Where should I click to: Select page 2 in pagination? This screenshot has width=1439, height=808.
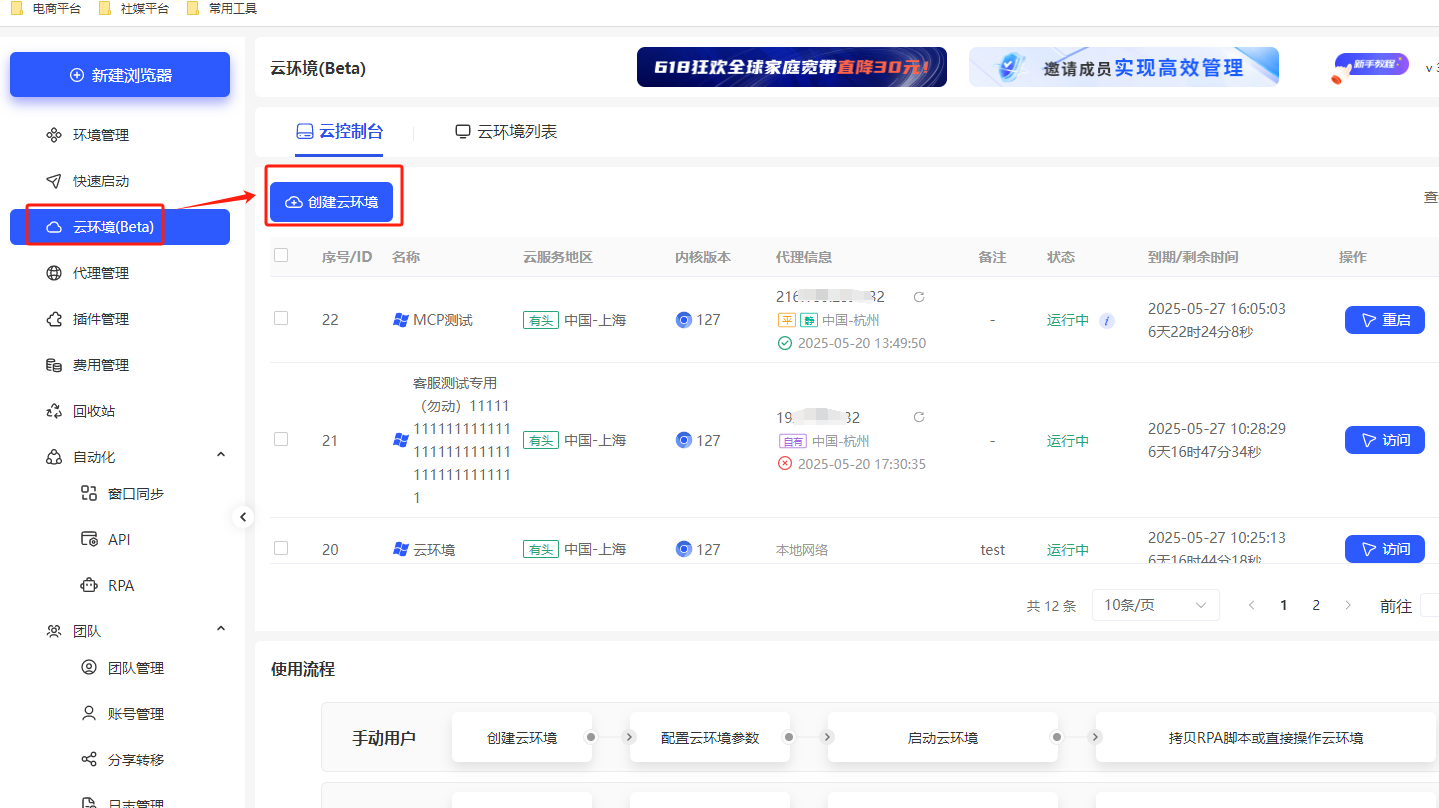tap(1316, 605)
